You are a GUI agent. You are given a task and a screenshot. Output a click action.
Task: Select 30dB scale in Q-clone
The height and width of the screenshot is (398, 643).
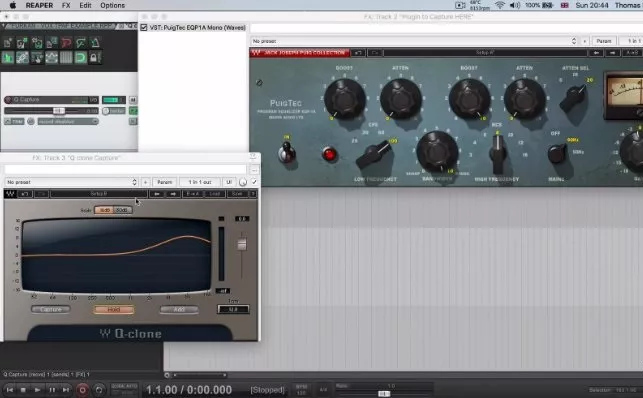[122, 210]
